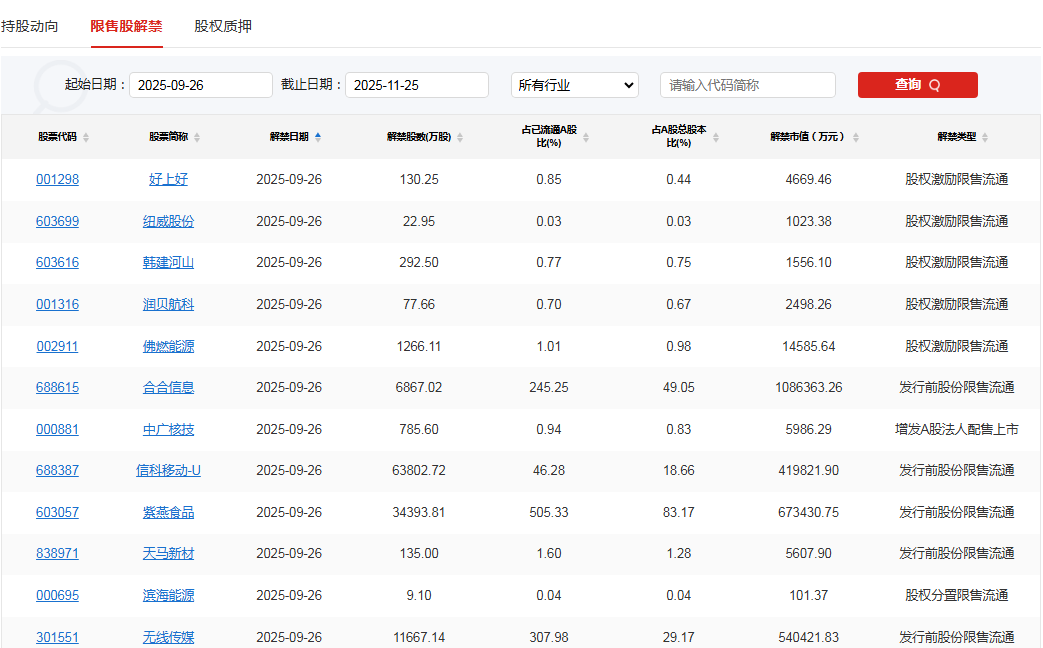The width and height of the screenshot is (1043, 648).
Task: Select the 83.17 share capital ratio cell
Action: (x=678, y=513)
